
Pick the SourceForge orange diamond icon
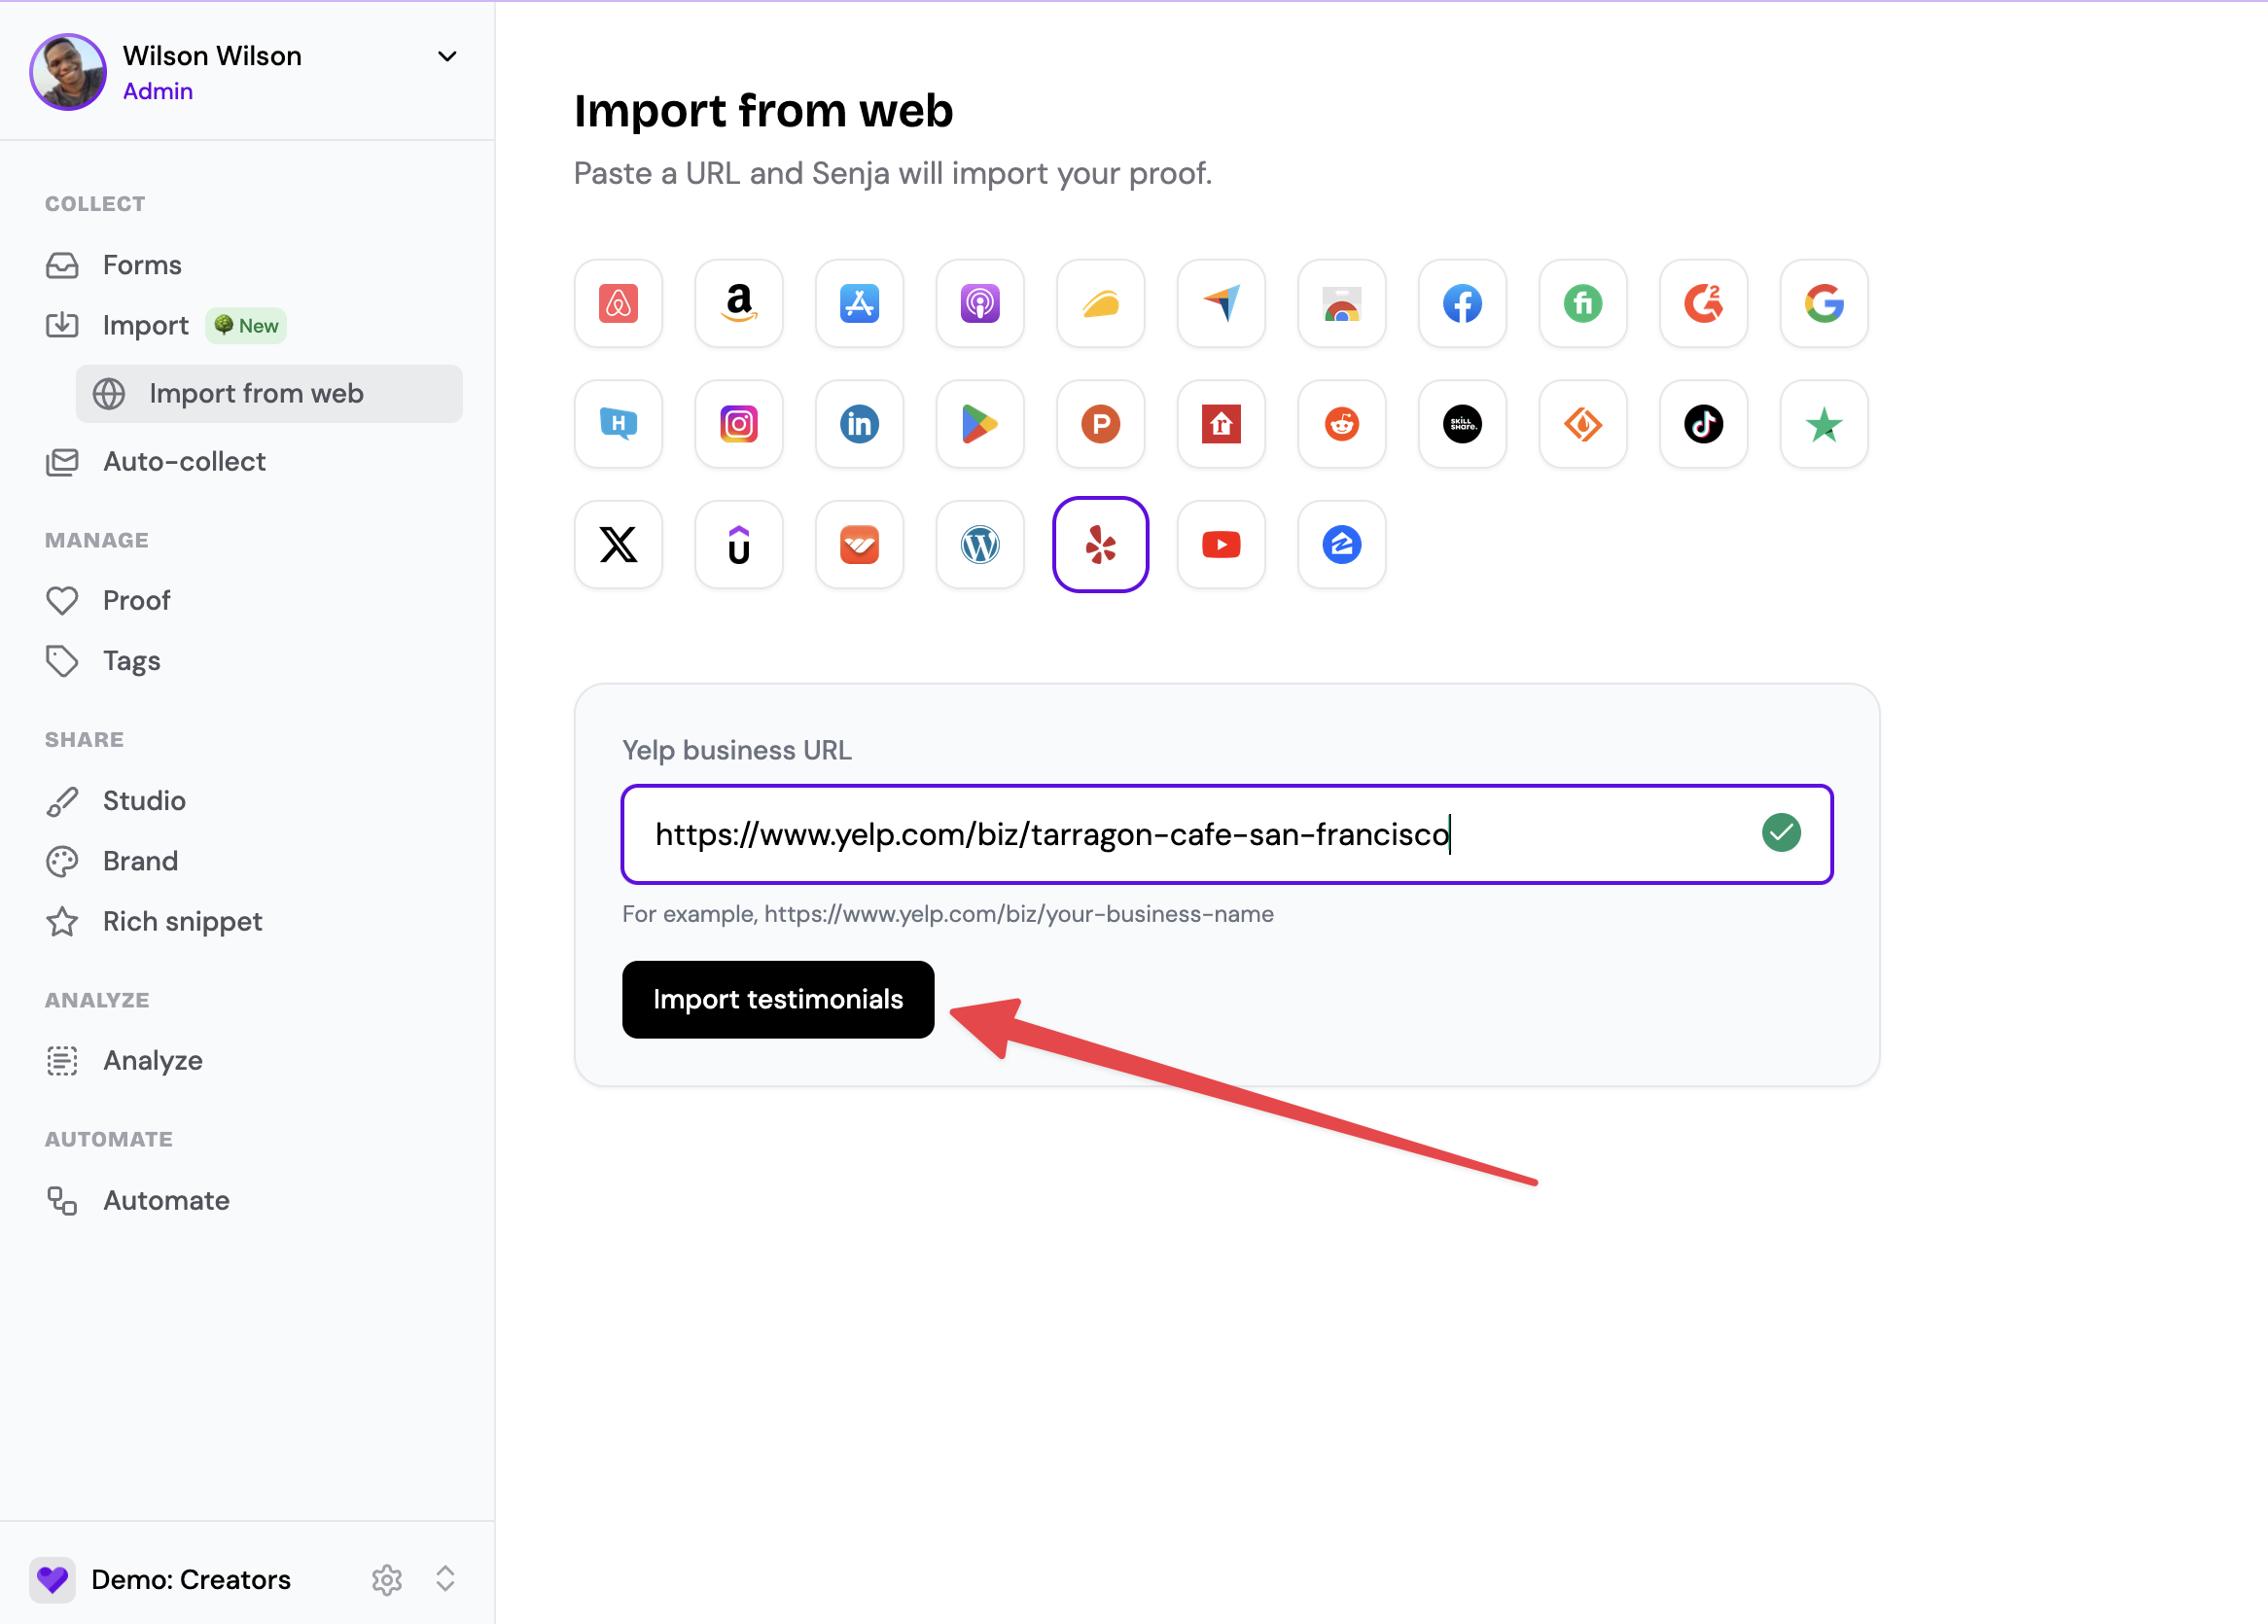1582,424
